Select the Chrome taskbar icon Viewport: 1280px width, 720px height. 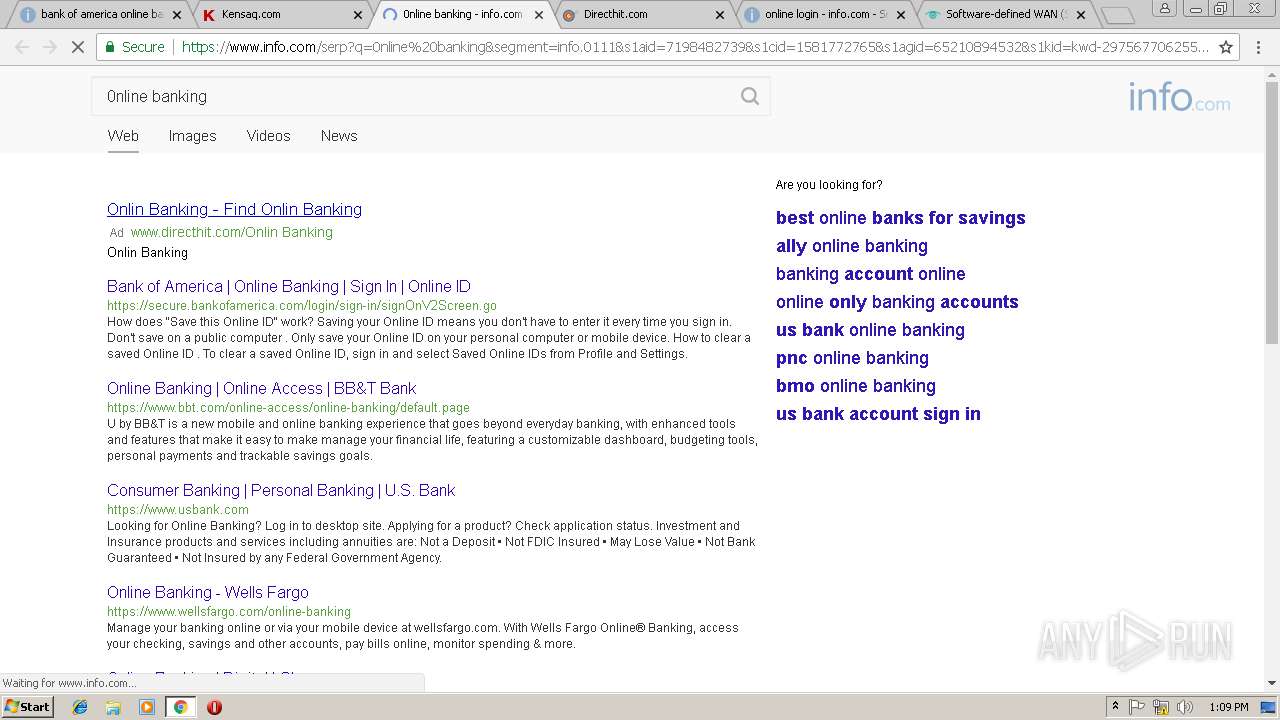coord(180,707)
